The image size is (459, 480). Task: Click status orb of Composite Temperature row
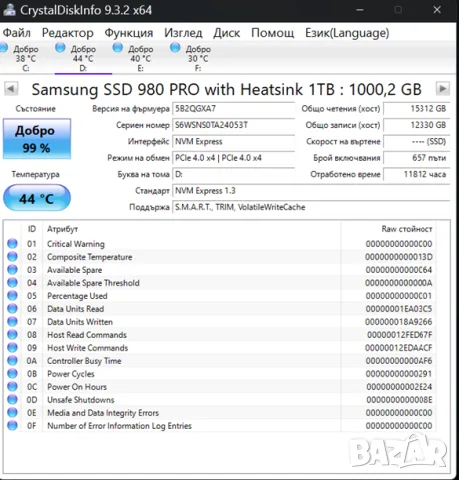pyautogui.click(x=12, y=257)
